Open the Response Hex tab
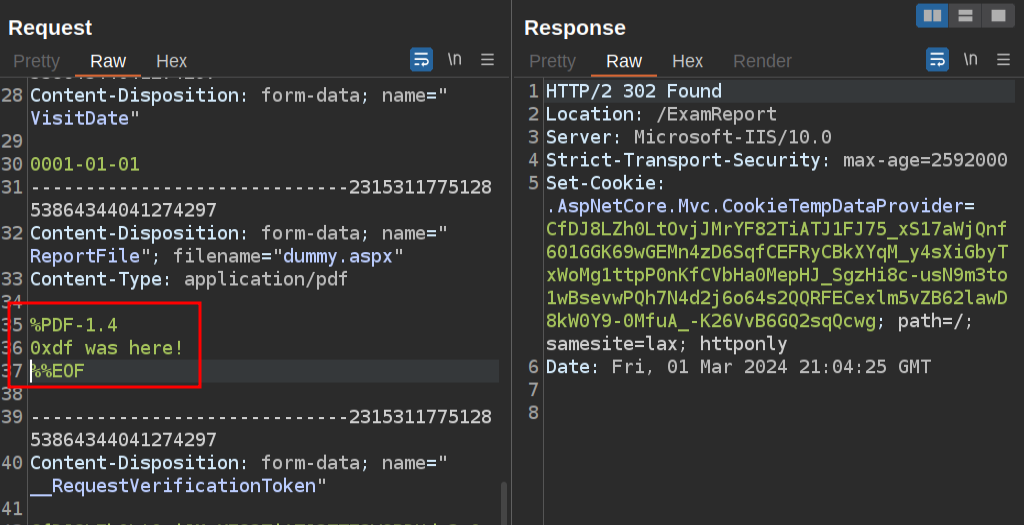 tap(687, 61)
